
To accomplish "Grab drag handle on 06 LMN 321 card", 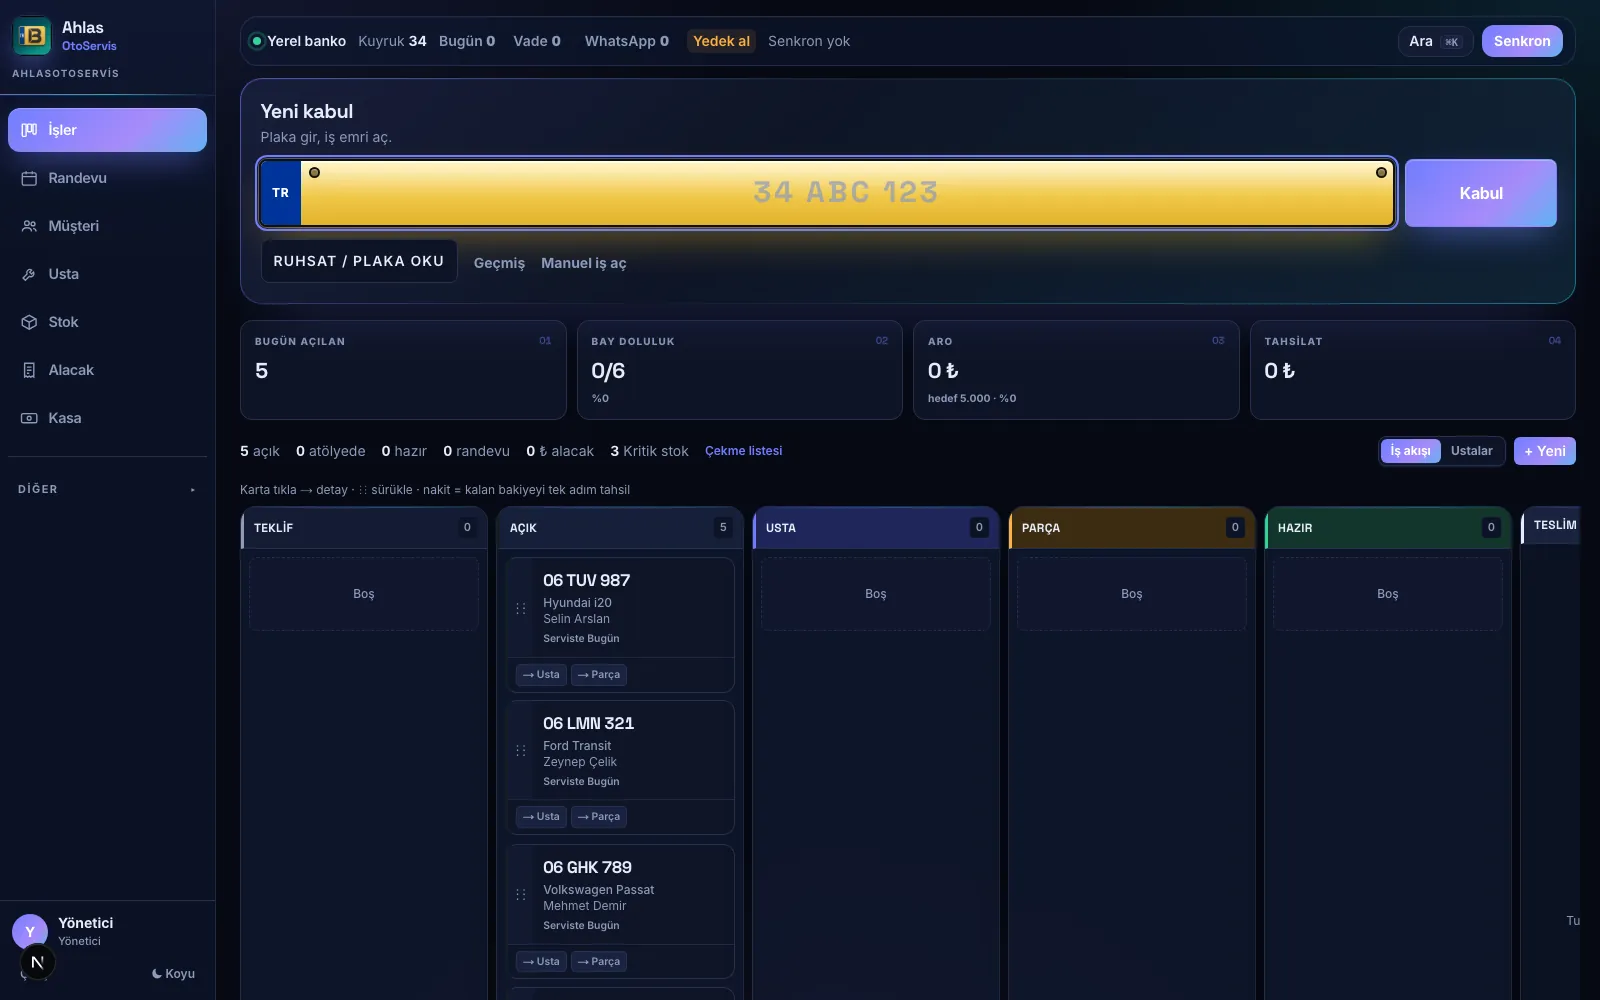I will coord(521,751).
